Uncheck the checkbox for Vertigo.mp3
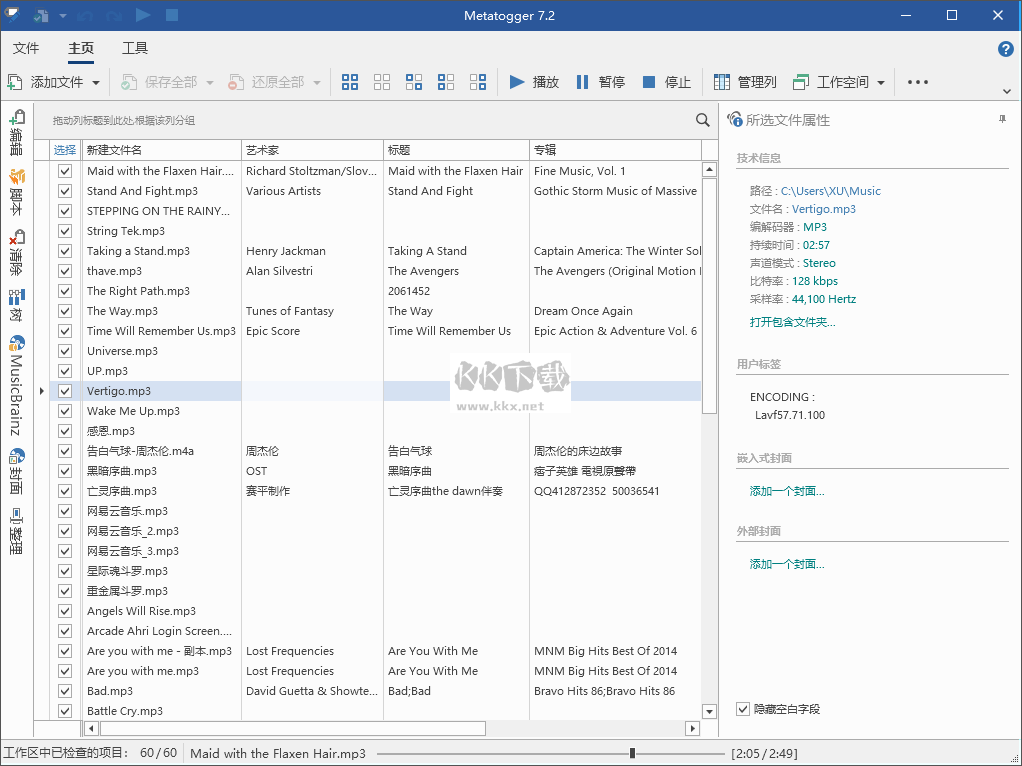Screen dimensions: 1022x766 [65, 391]
